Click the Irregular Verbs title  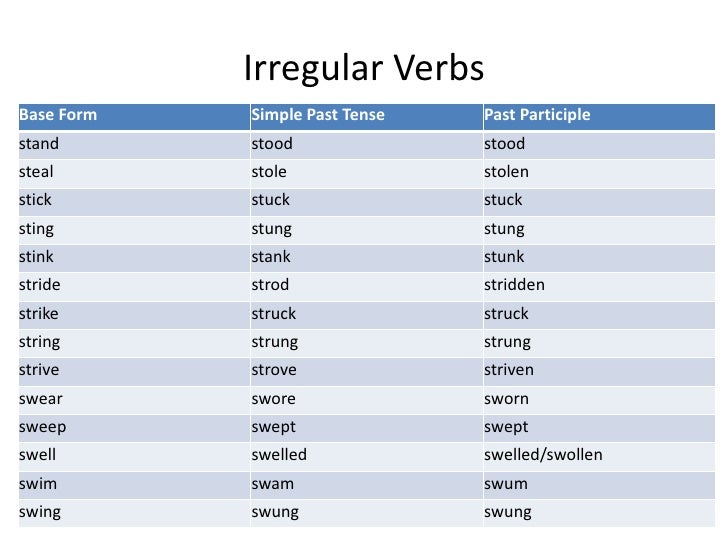[x=363, y=68]
